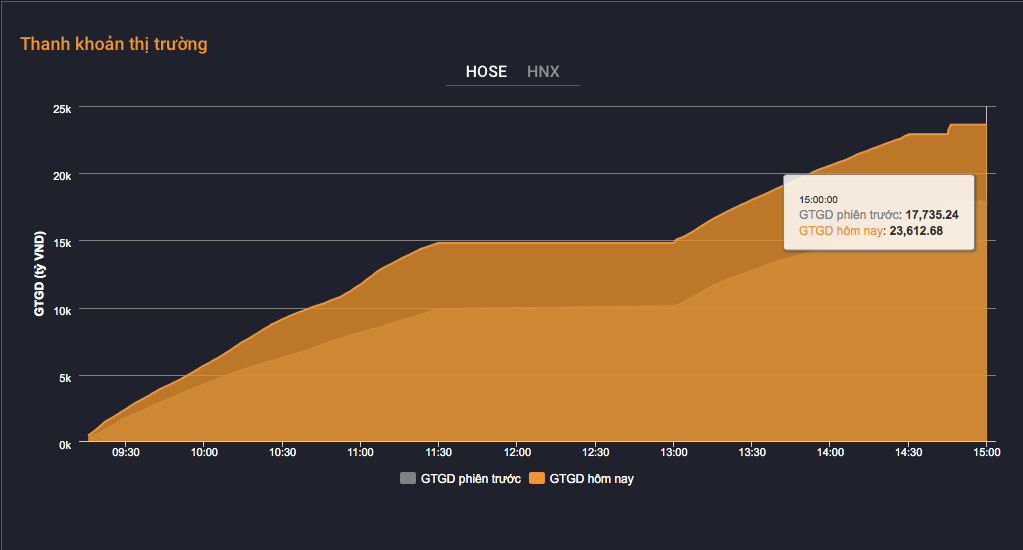
Task: Click the 25k y-axis label
Action: coord(61,109)
